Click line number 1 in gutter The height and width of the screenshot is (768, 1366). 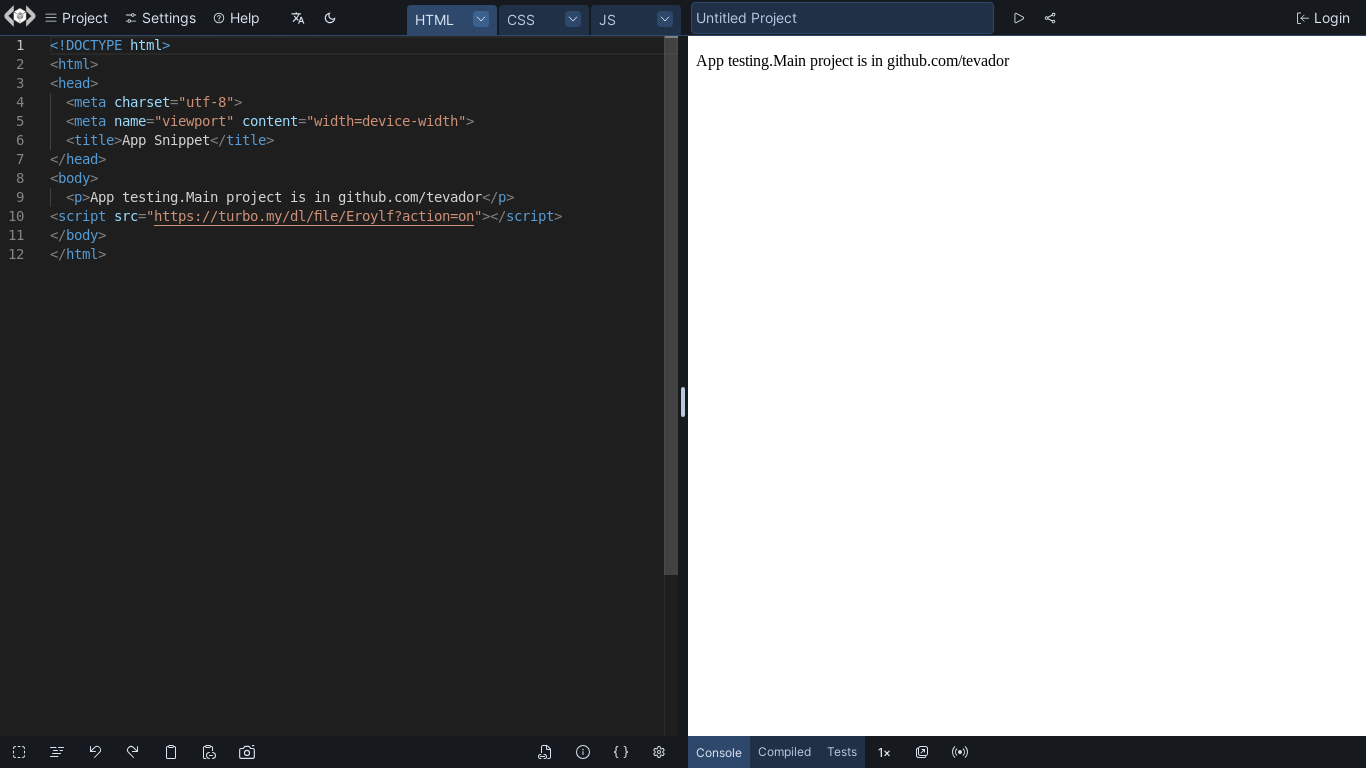pos(19,45)
